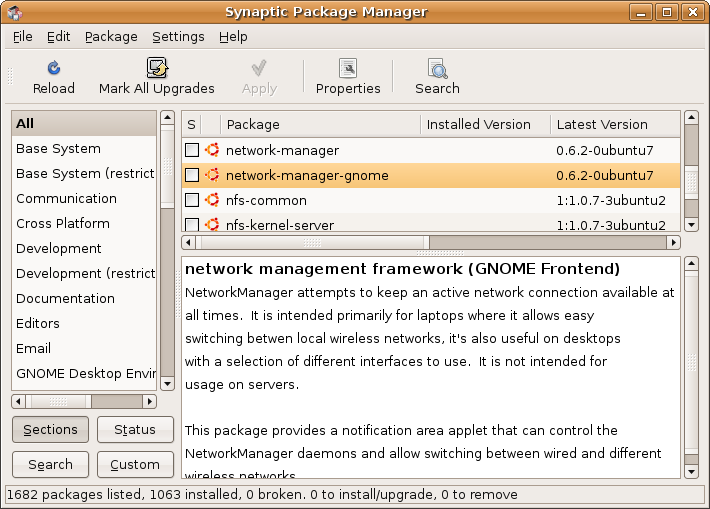Open the Package menu
The image size is (710, 509).
point(111,37)
